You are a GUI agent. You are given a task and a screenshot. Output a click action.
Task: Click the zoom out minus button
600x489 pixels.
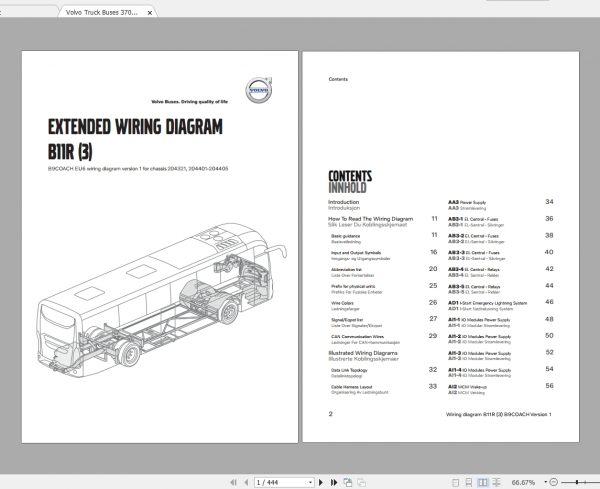(x=554, y=482)
